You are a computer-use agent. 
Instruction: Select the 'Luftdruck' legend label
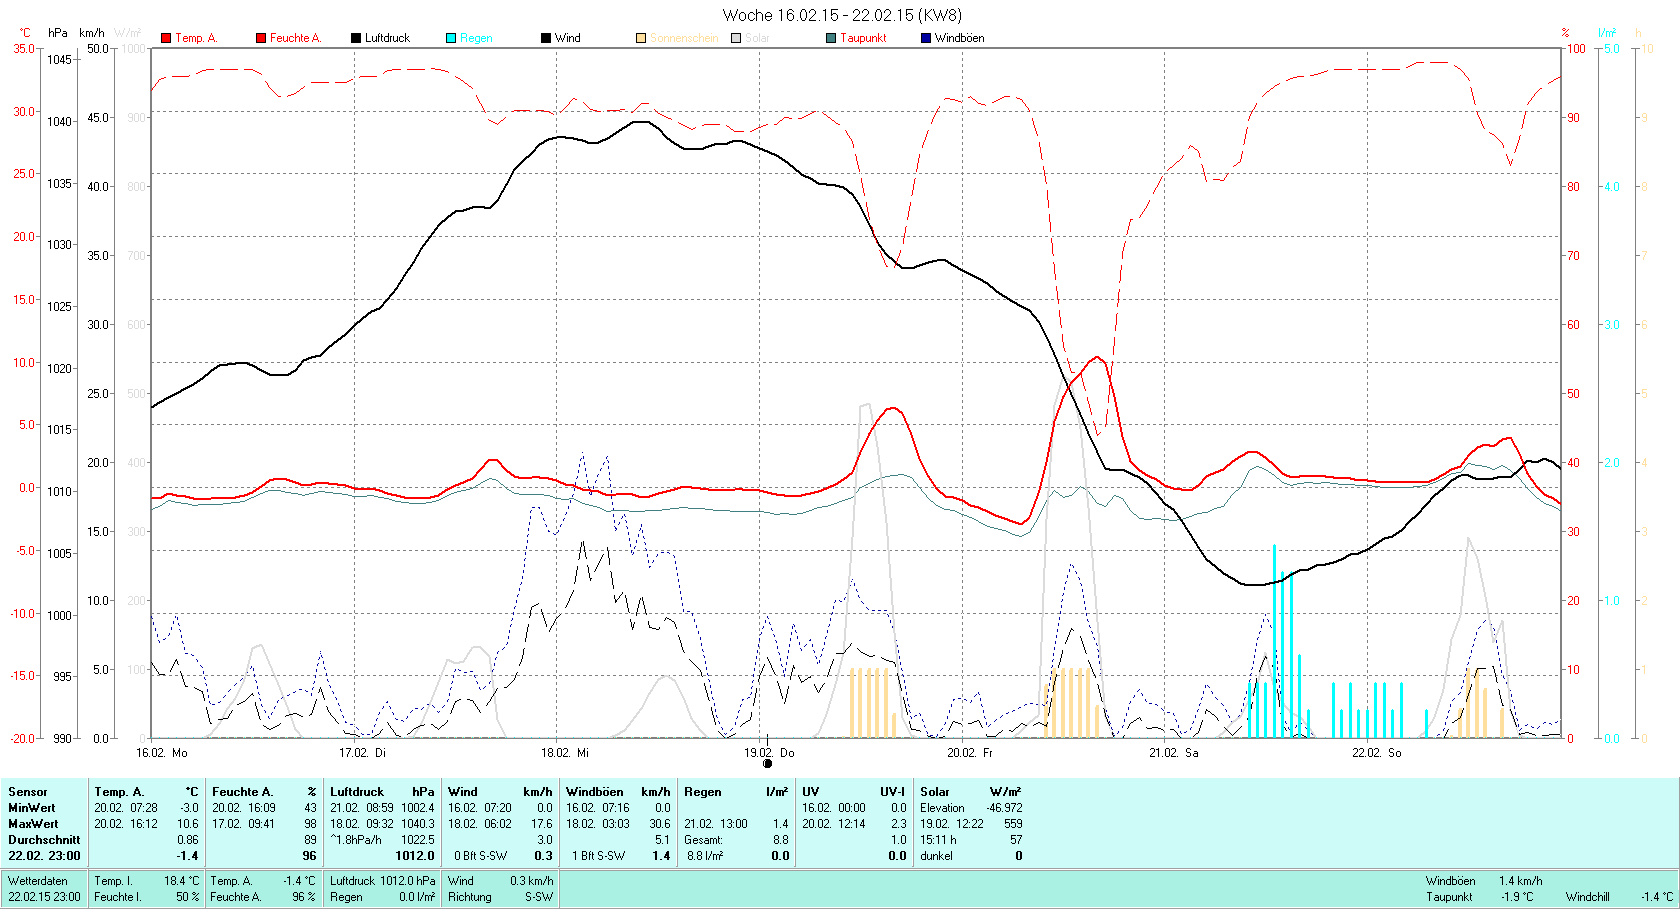tap(387, 38)
